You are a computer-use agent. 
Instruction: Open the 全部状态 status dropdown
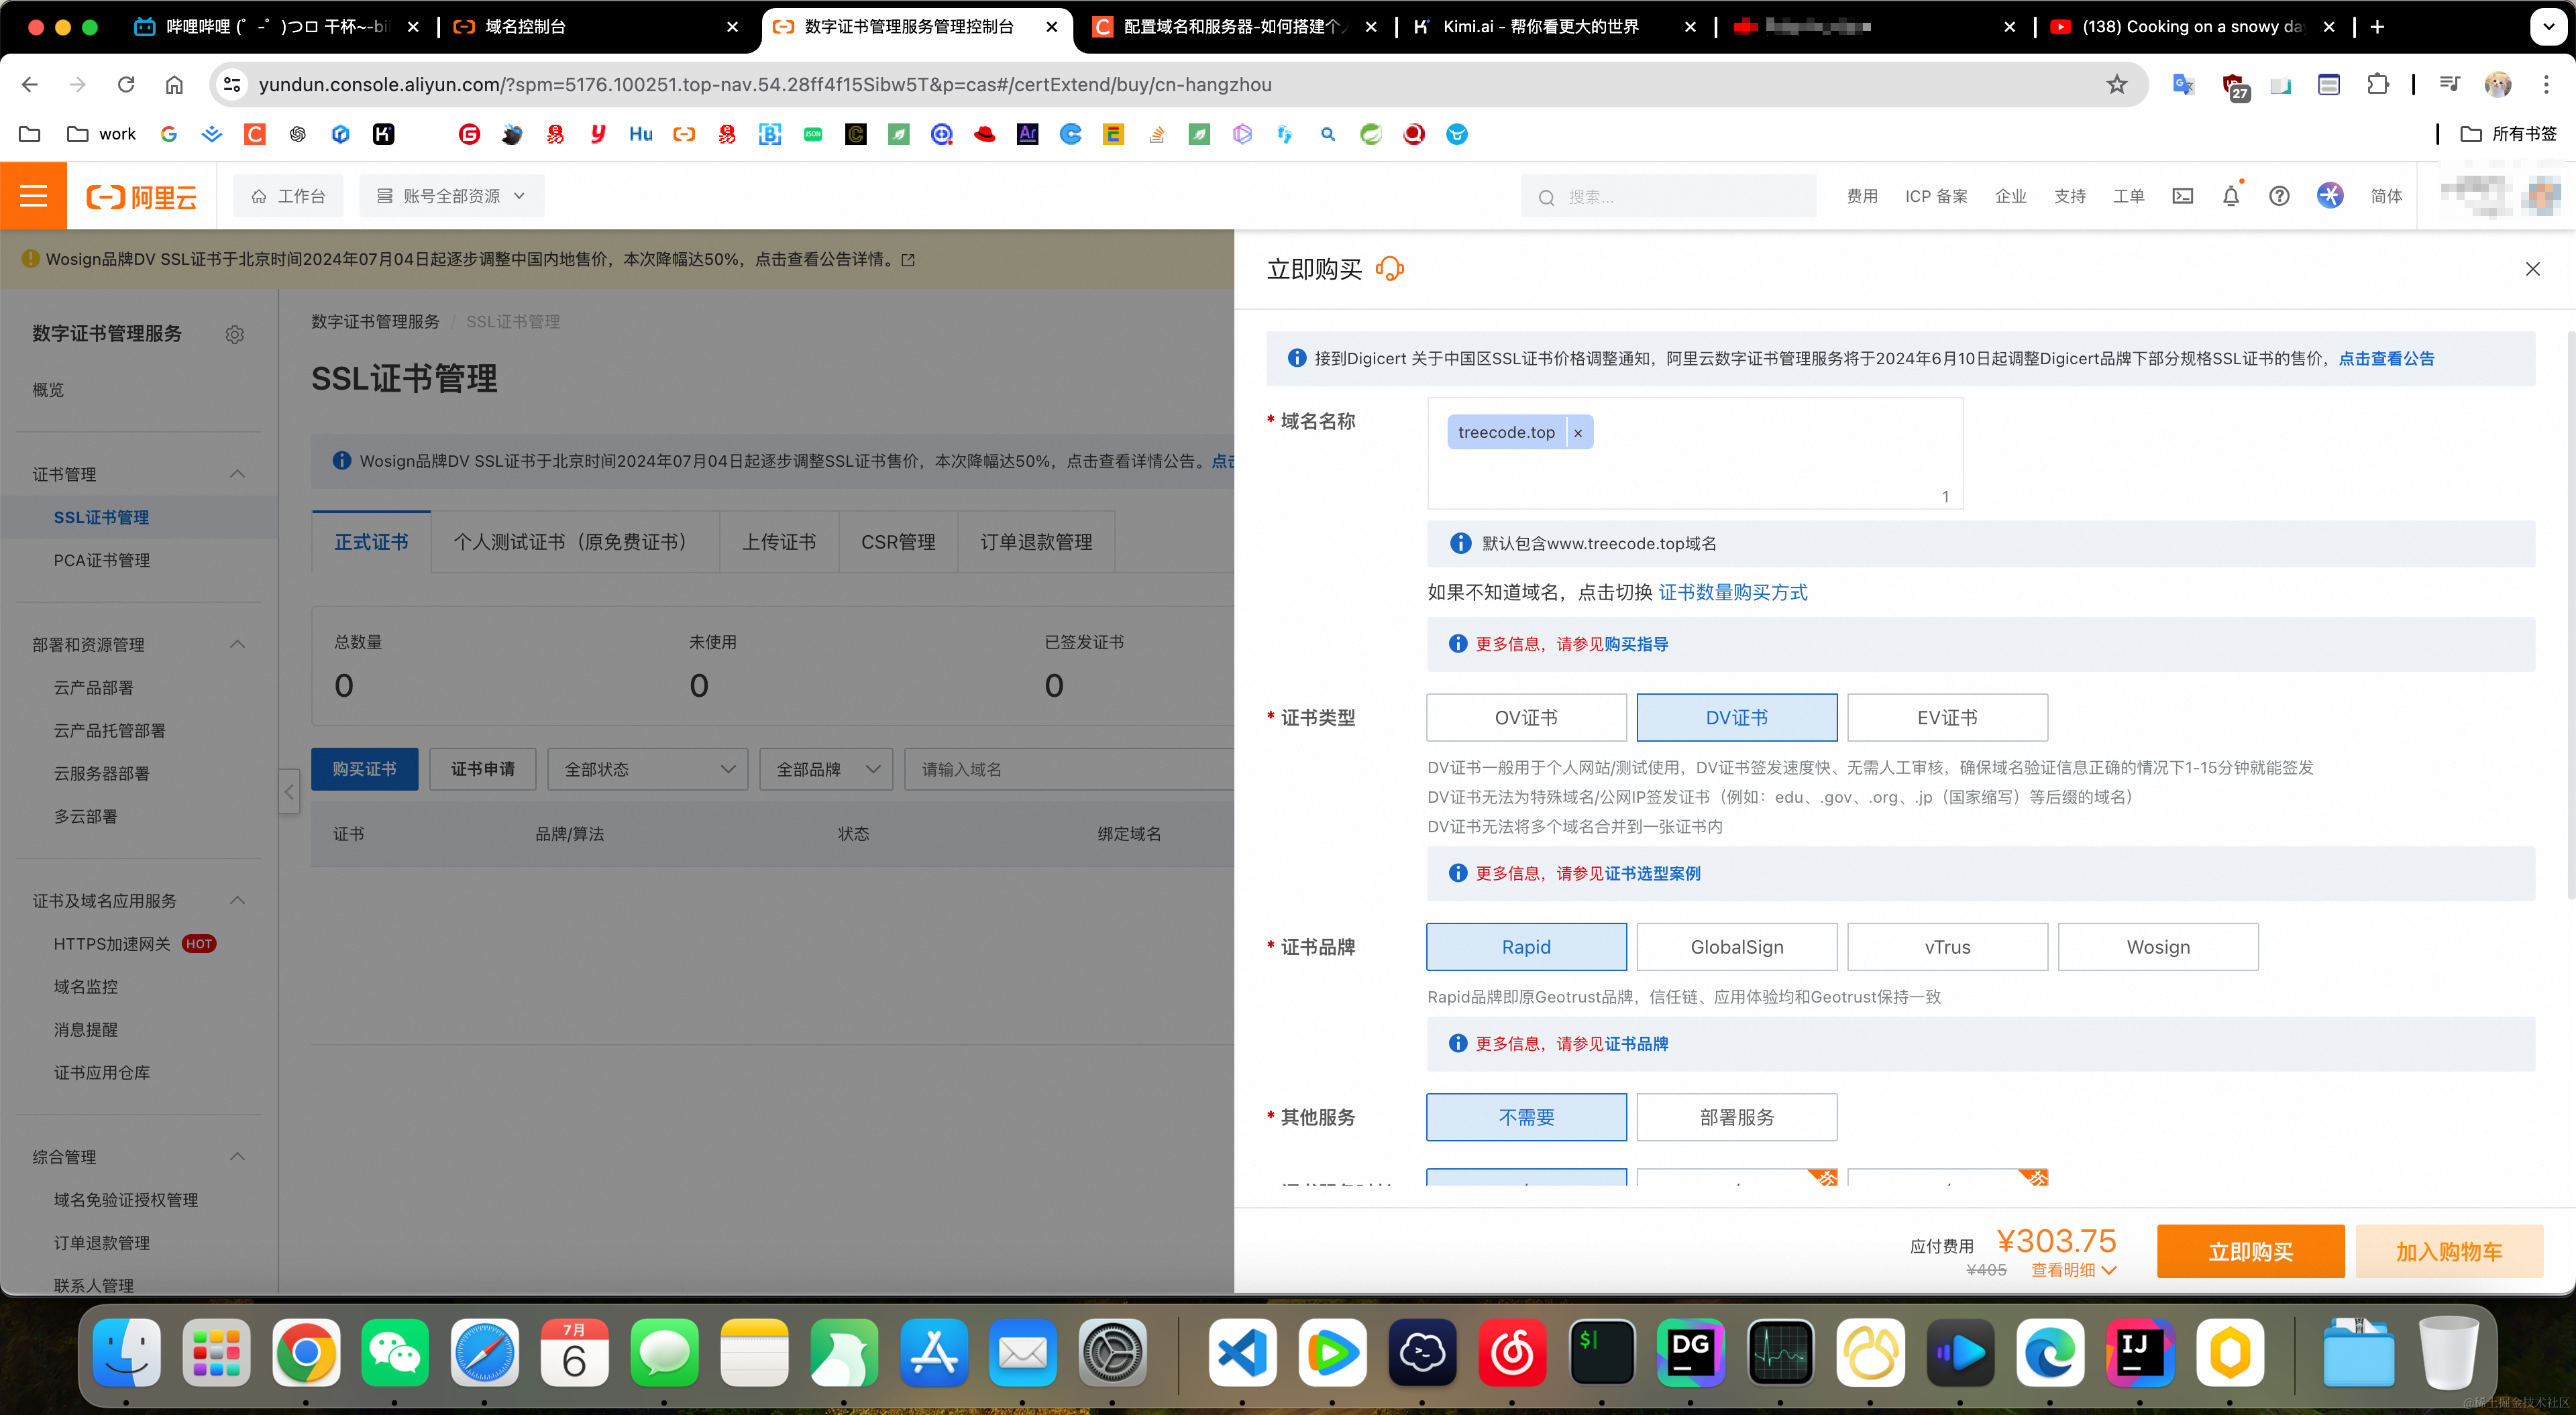648,769
